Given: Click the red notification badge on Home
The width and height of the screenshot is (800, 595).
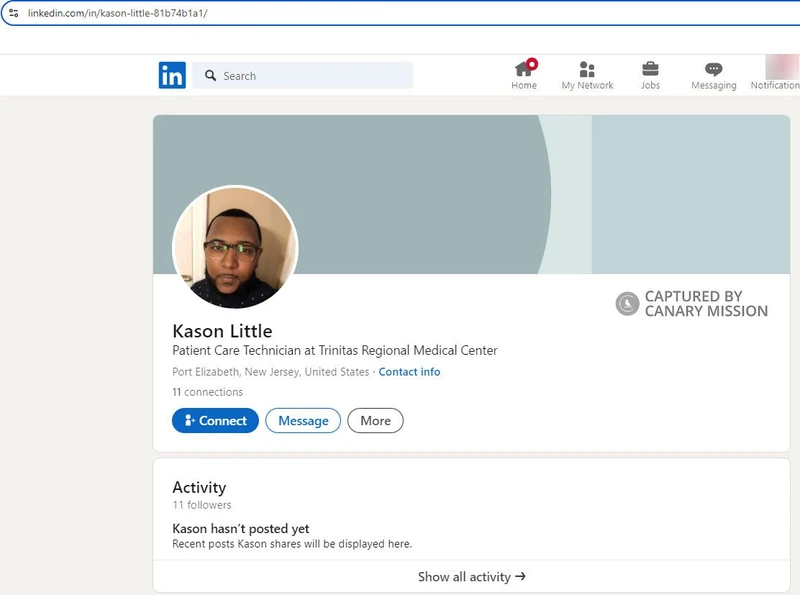Looking at the screenshot, I should (530, 60).
